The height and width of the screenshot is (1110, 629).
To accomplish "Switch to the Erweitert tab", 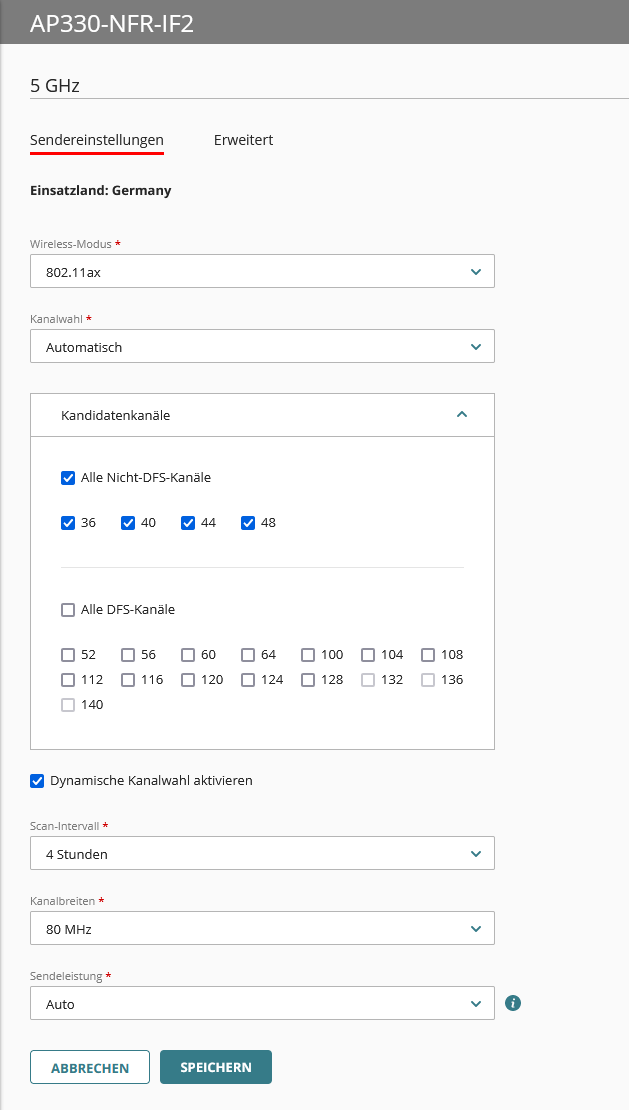I will coord(243,140).
